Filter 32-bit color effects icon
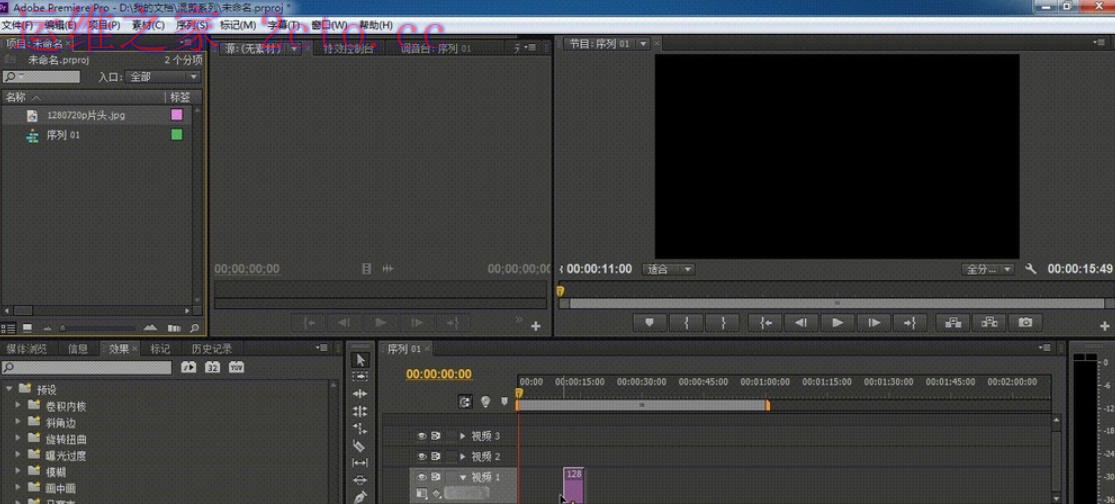 213,368
